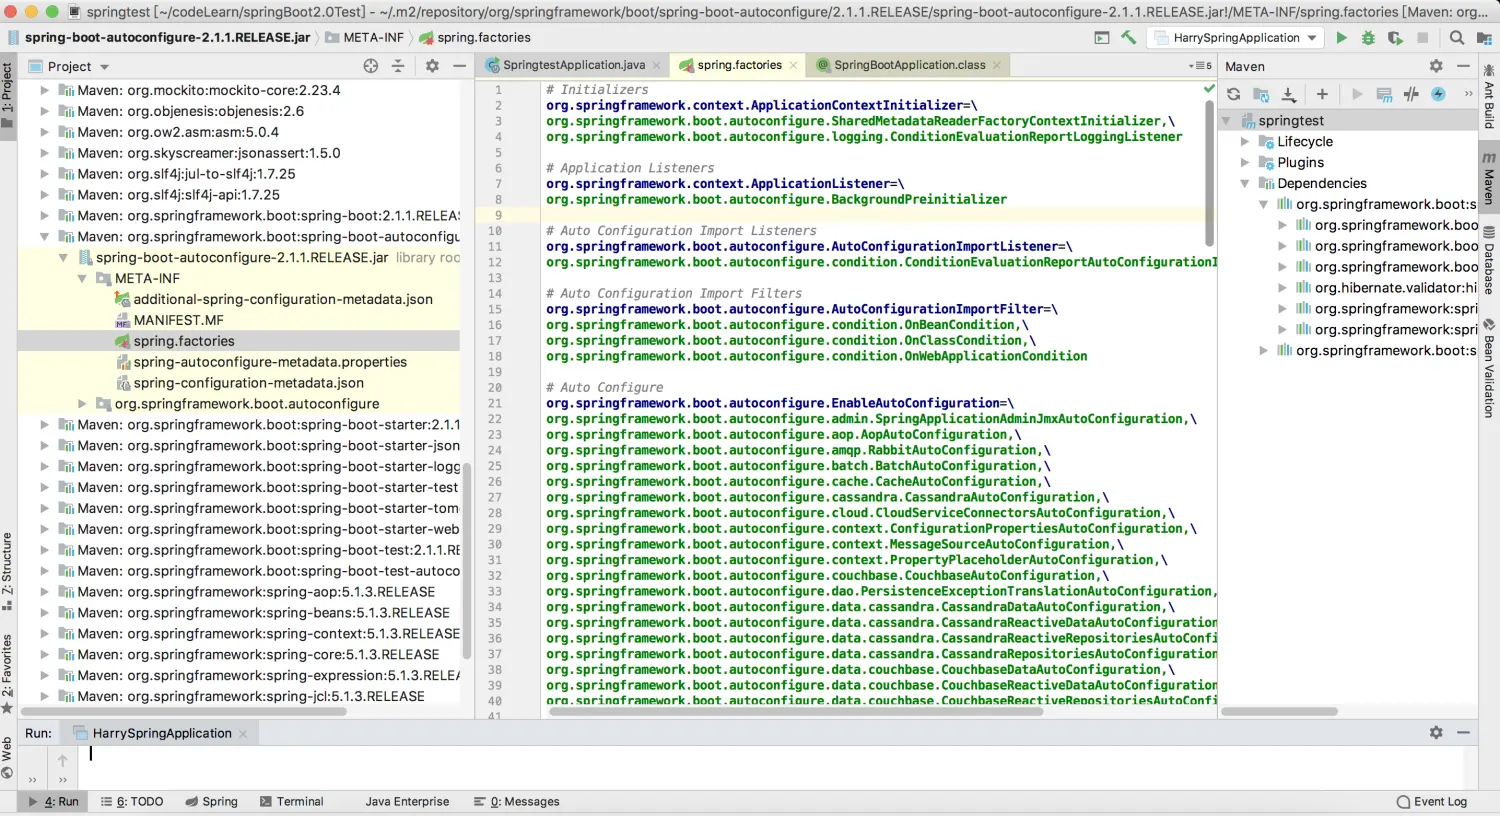Click scroll-from-source target icon in Project panel
1500x816 pixels.
371,66
